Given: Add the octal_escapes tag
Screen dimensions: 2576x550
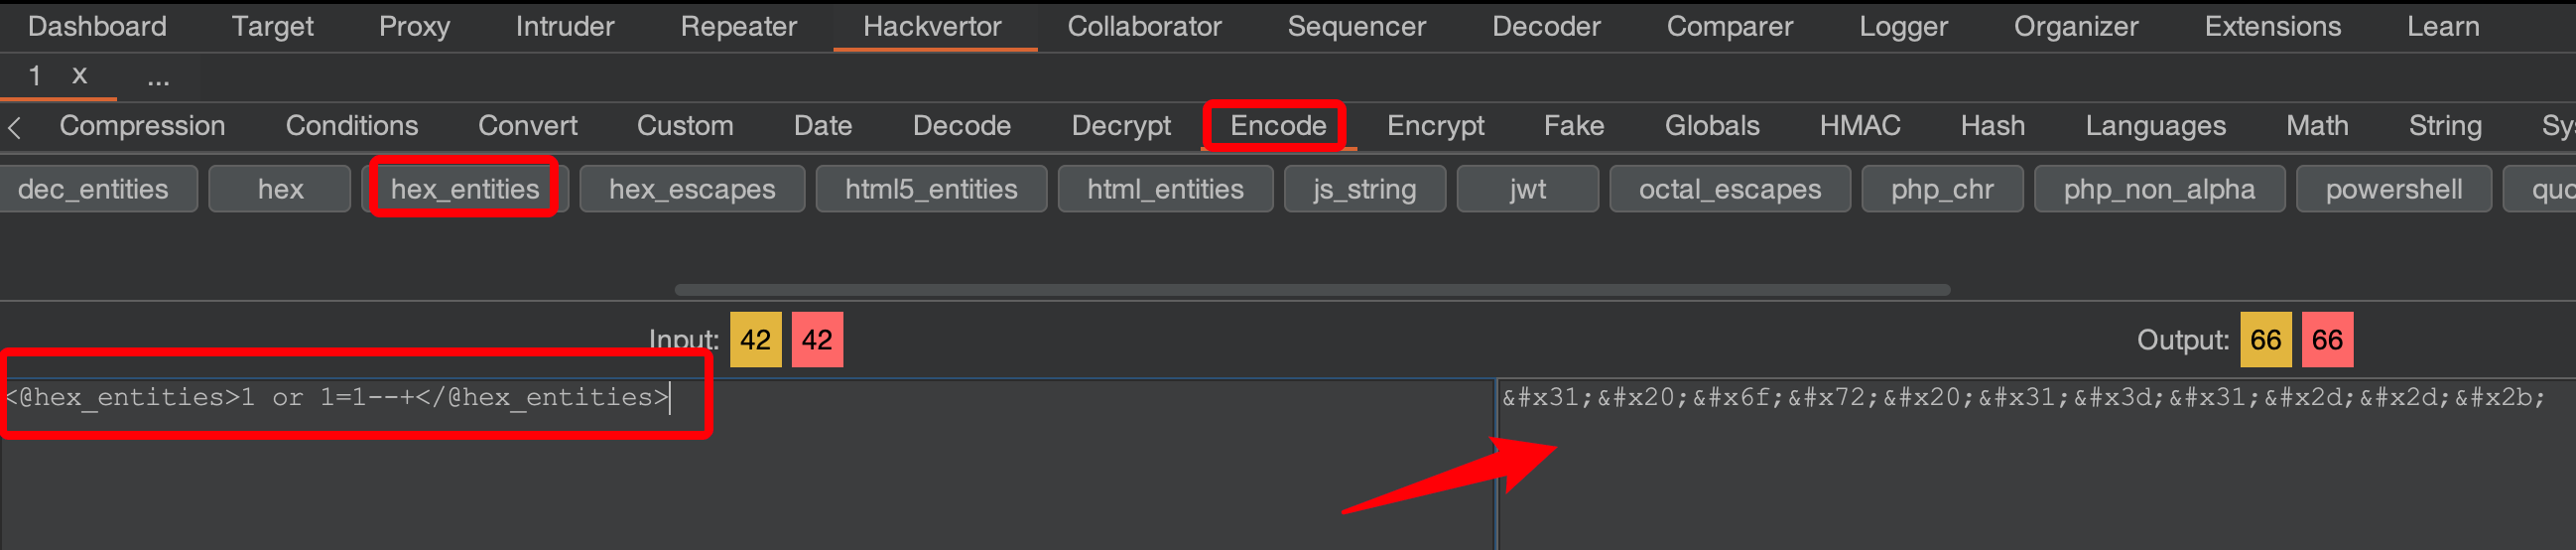Looking at the screenshot, I should [1729, 189].
